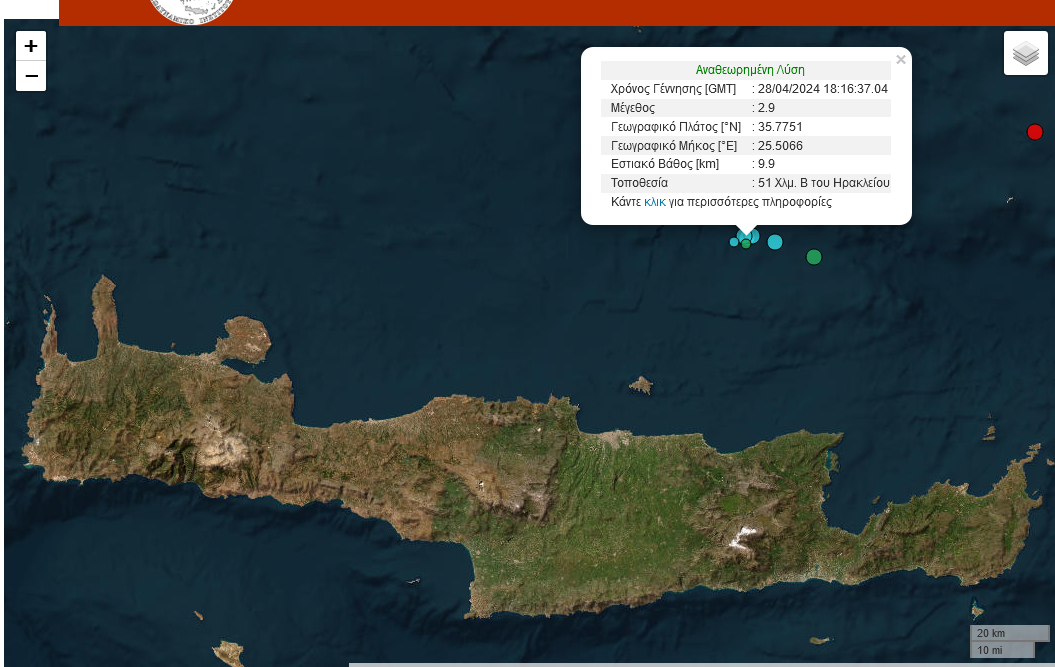Zoom in on the map
The height and width of the screenshot is (667, 1055).
click(x=31, y=46)
